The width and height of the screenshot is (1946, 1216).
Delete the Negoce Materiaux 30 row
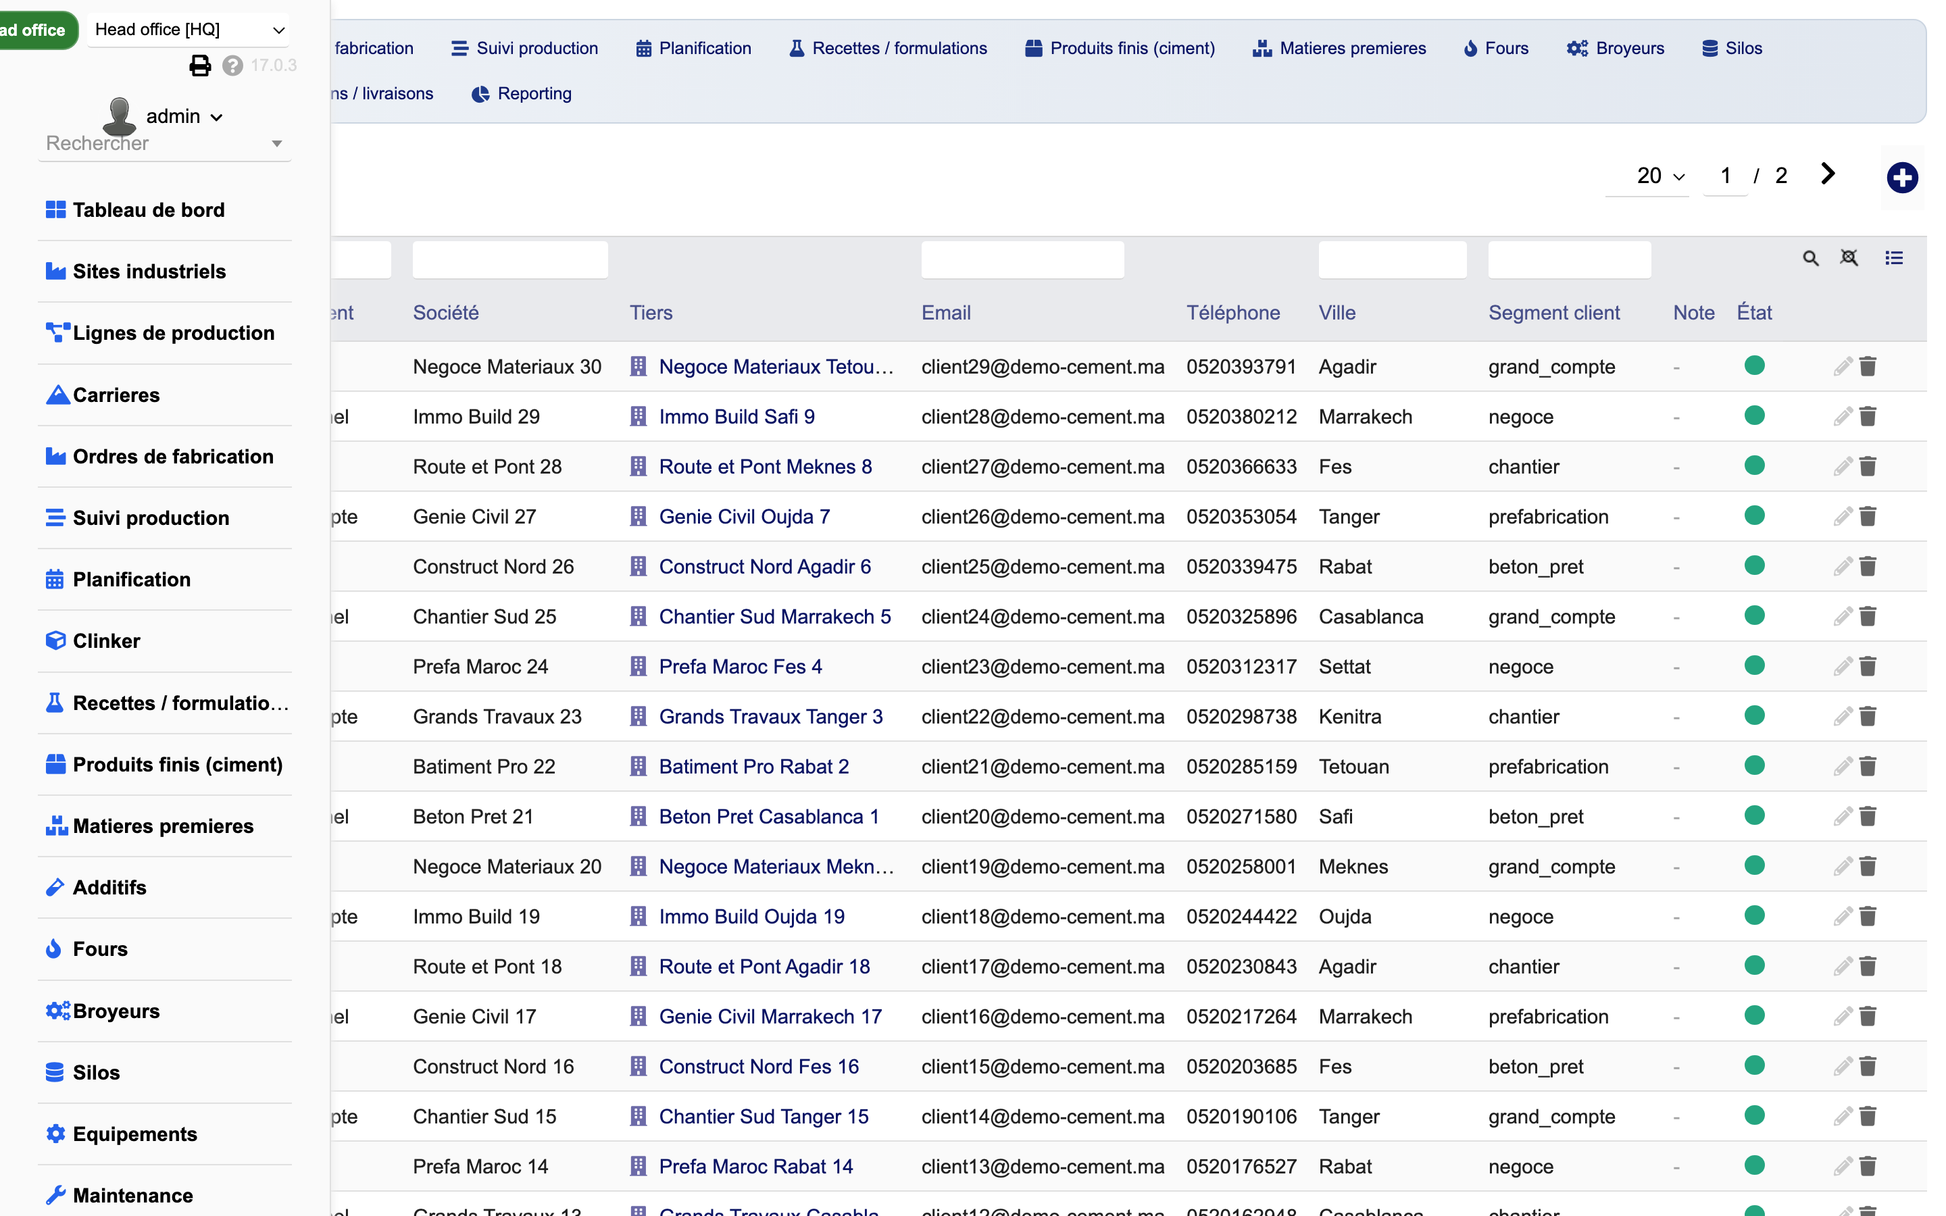coord(1868,367)
